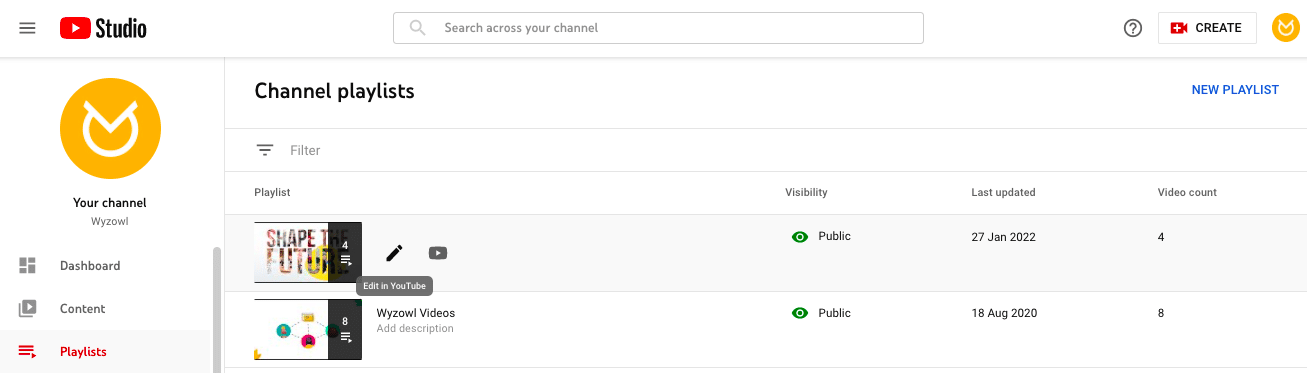Click the Filter text field

tap(700, 150)
